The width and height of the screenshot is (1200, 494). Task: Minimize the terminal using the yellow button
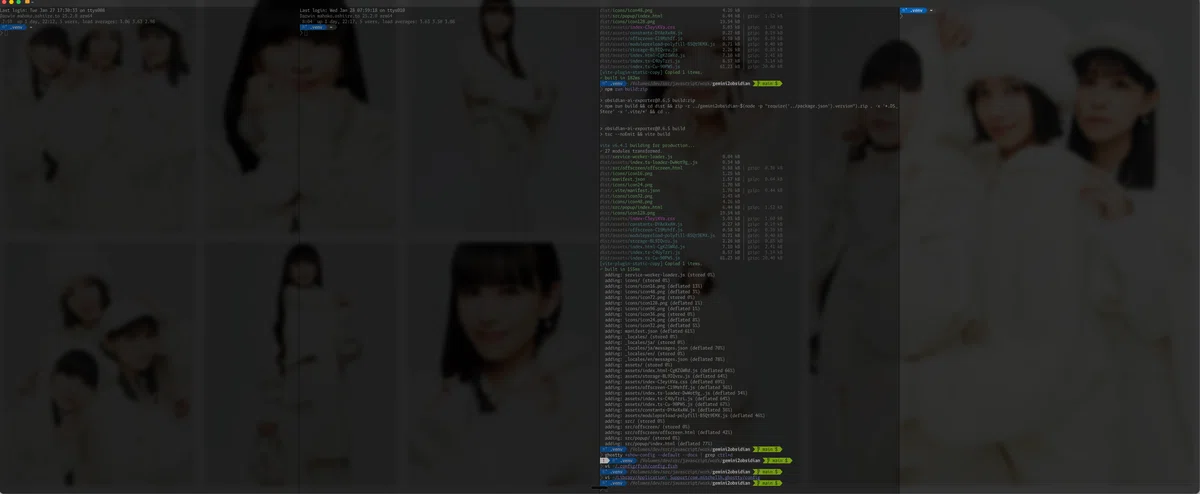point(10,3)
